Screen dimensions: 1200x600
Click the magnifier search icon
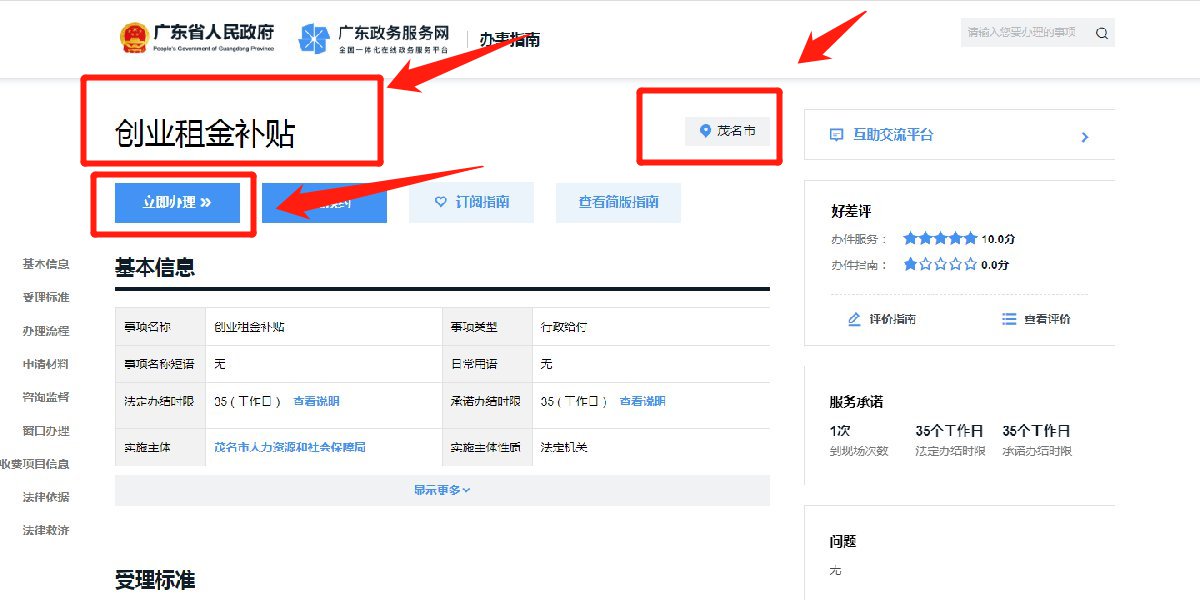1102,33
